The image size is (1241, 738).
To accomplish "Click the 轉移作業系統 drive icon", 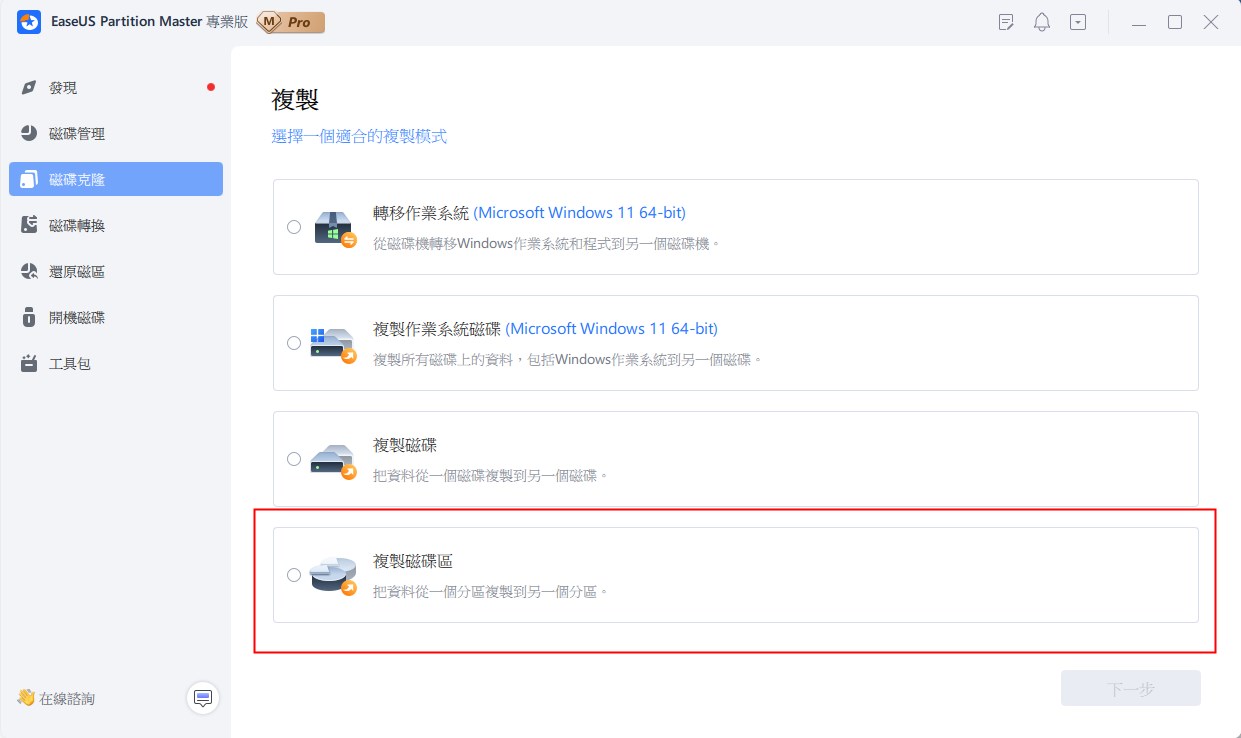I will [333, 228].
